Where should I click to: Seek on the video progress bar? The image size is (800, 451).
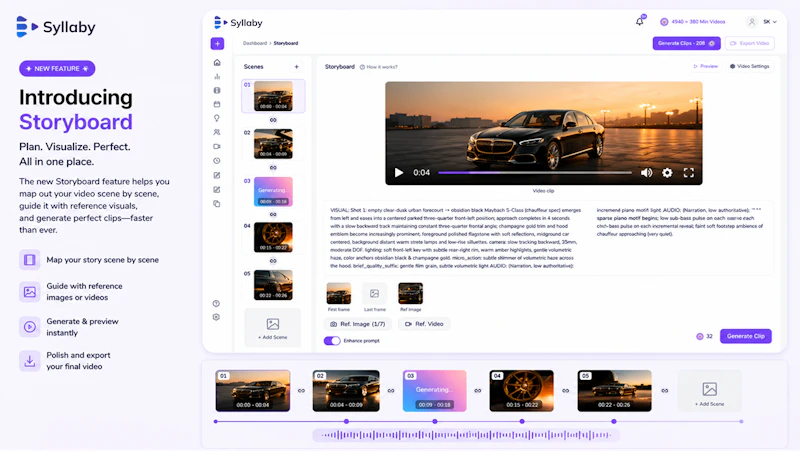(534, 172)
